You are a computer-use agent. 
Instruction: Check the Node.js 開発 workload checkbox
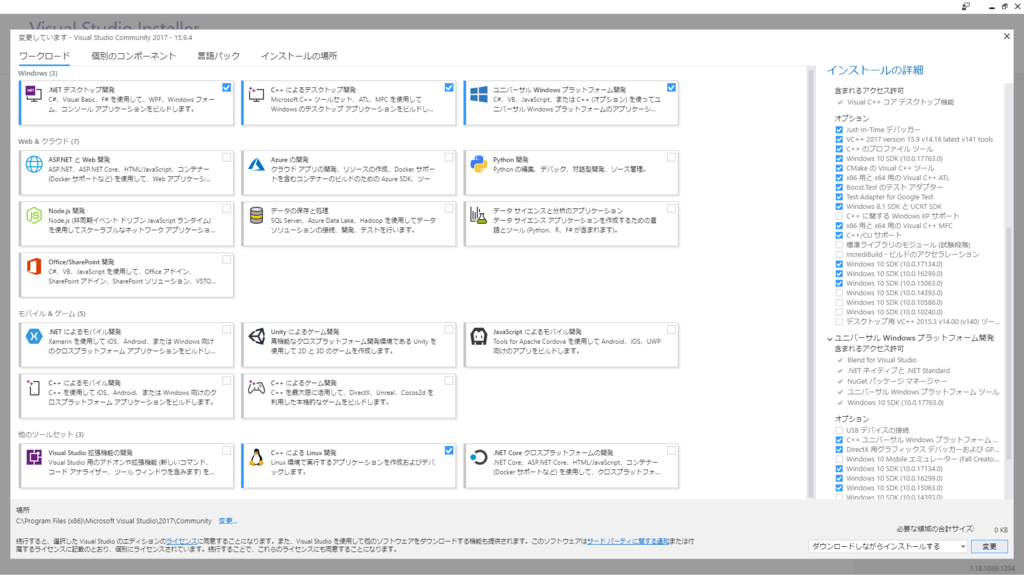226,208
